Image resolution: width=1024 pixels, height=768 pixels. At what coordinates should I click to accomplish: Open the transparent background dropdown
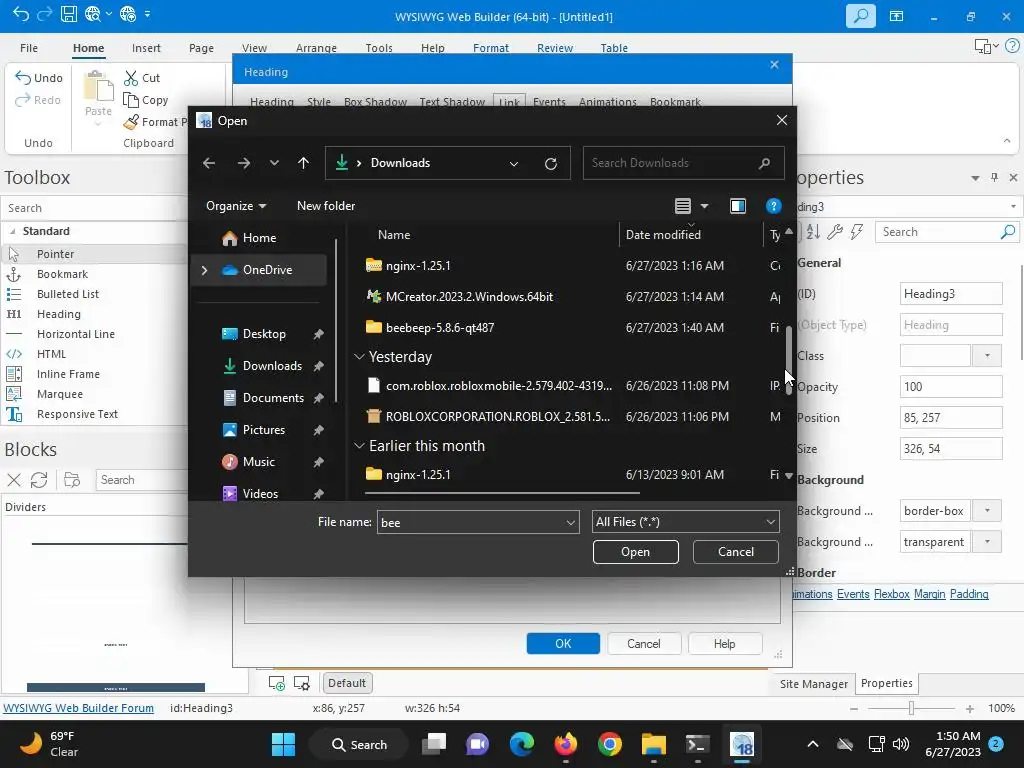tap(987, 541)
